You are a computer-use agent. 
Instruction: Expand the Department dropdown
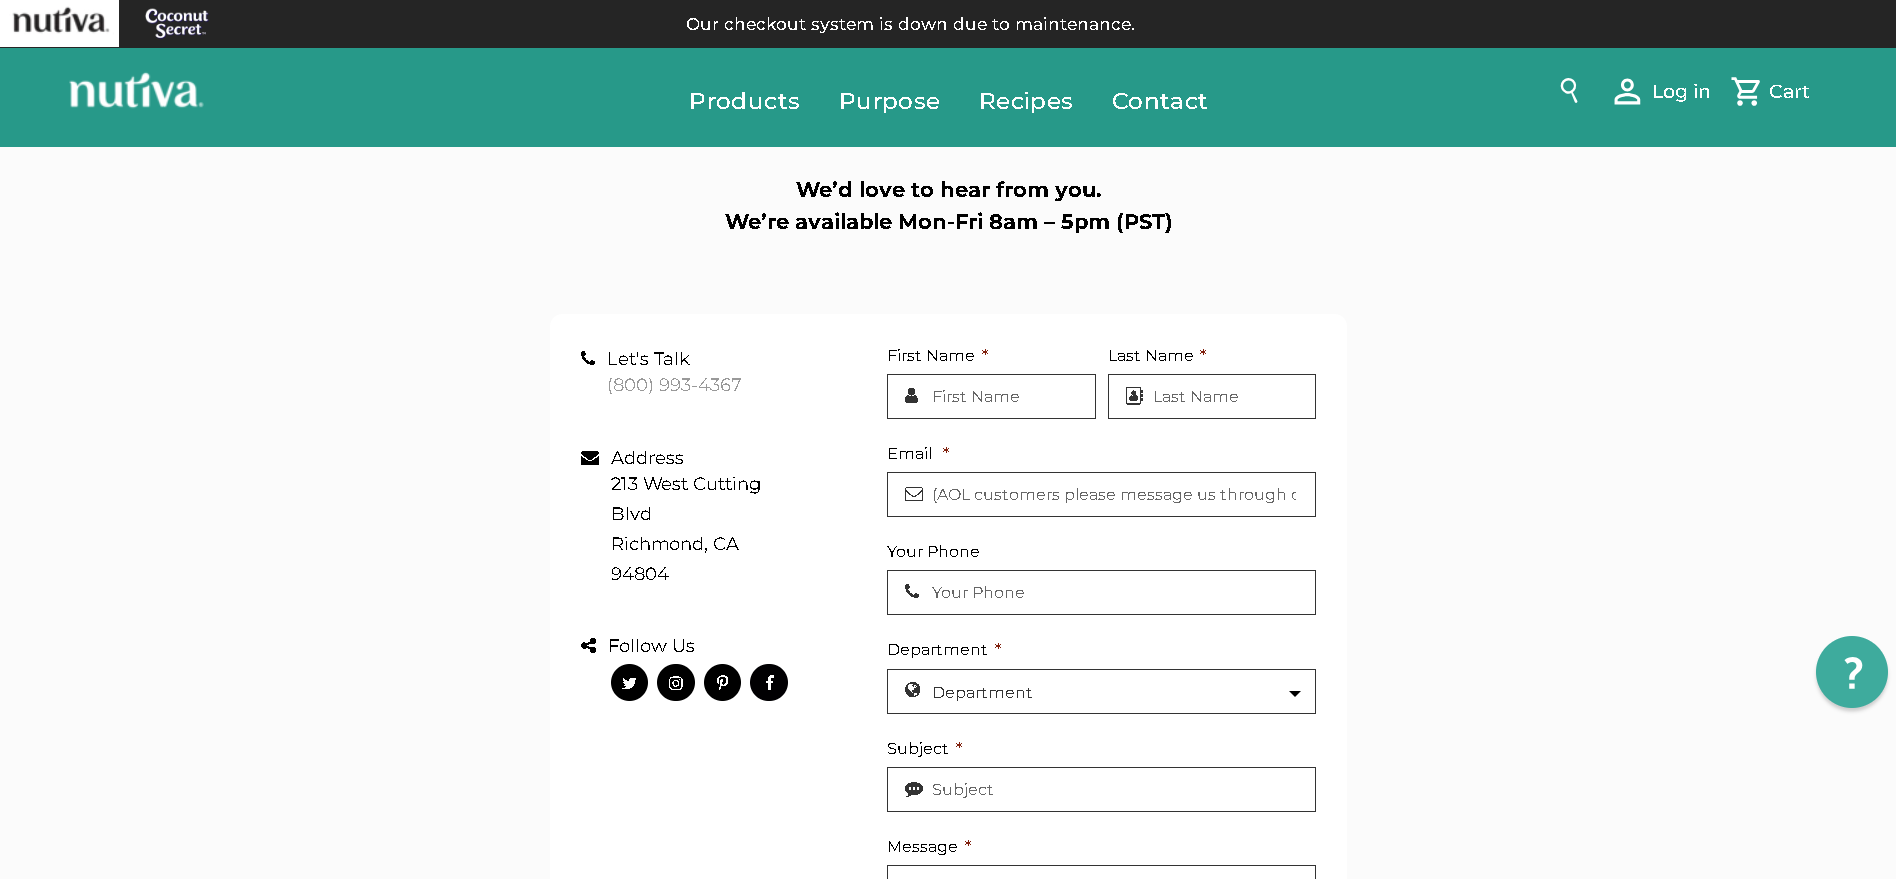pos(1101,692)
